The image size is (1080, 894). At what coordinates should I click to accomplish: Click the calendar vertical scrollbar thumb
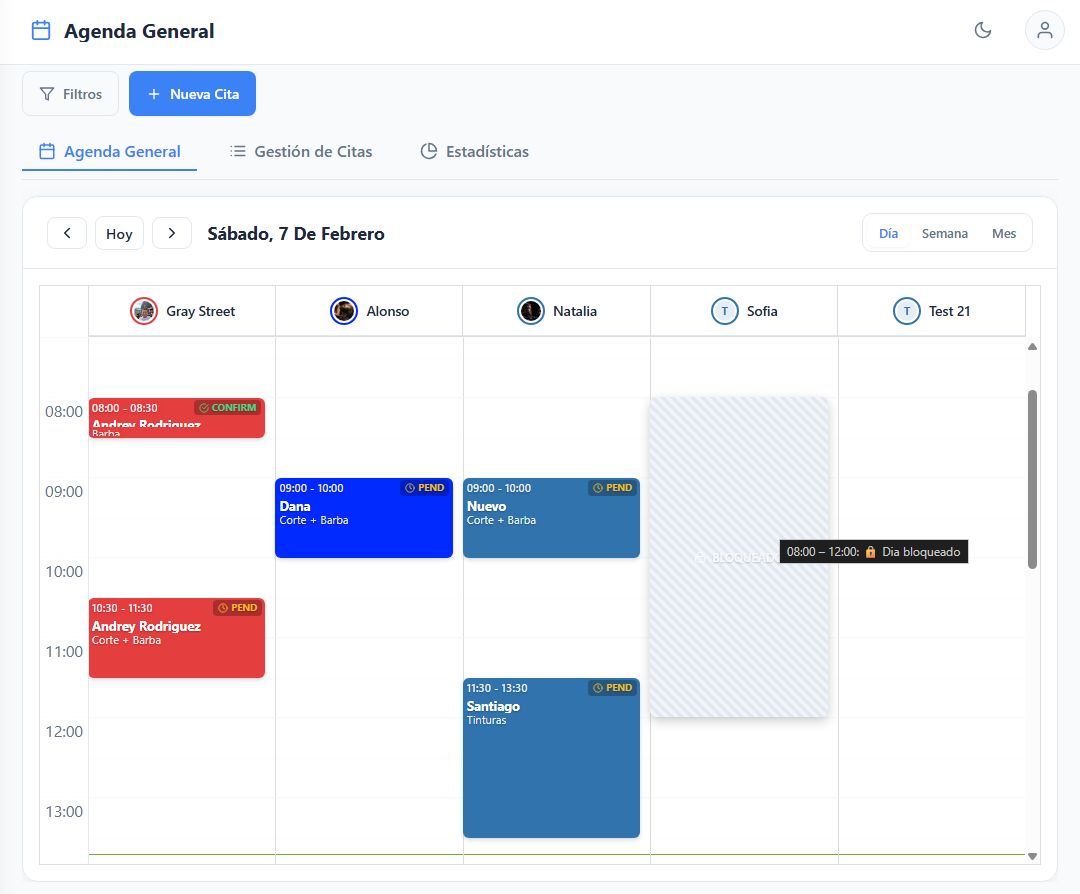(x=1032, y=478)
